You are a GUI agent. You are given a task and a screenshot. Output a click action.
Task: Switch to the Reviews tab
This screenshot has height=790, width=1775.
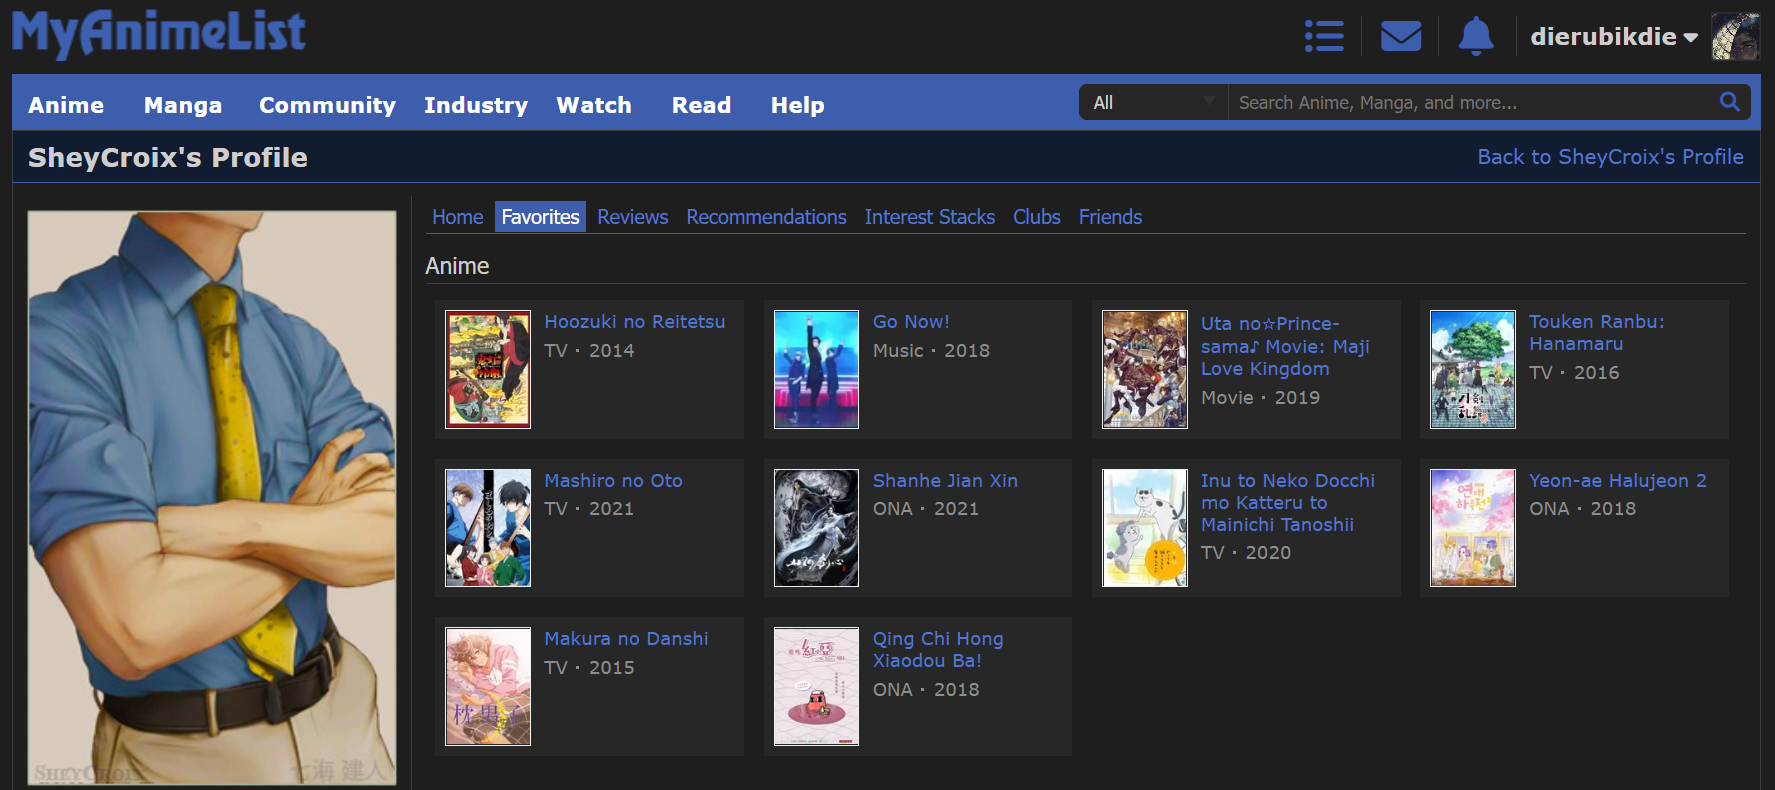pyautogui.click(x=633, y=217)
